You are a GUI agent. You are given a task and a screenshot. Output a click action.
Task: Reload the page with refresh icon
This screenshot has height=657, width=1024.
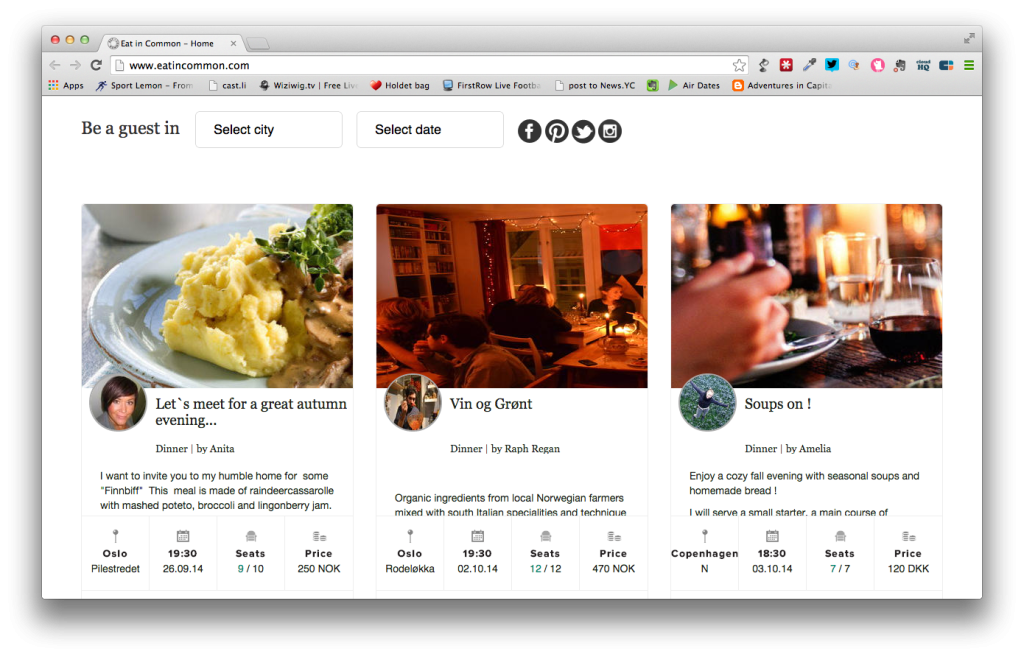(96, 65)
